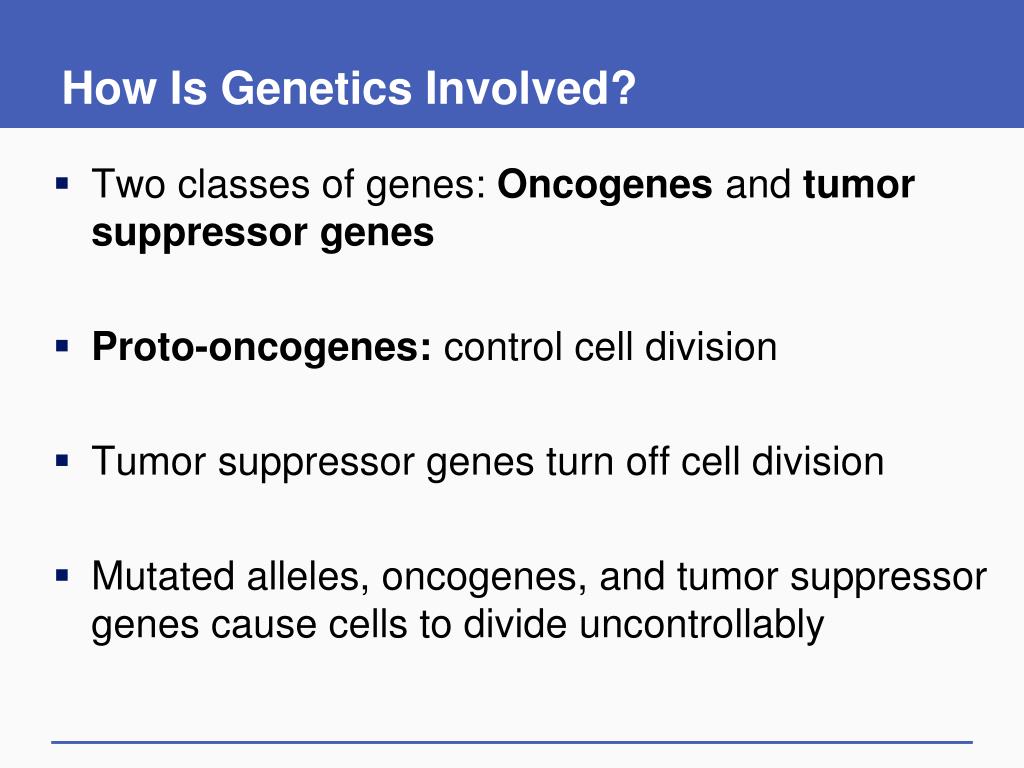Screen dimensions: 1024x768
Task: Click the blue horizontal footer line
Action: tap(512, 742)
